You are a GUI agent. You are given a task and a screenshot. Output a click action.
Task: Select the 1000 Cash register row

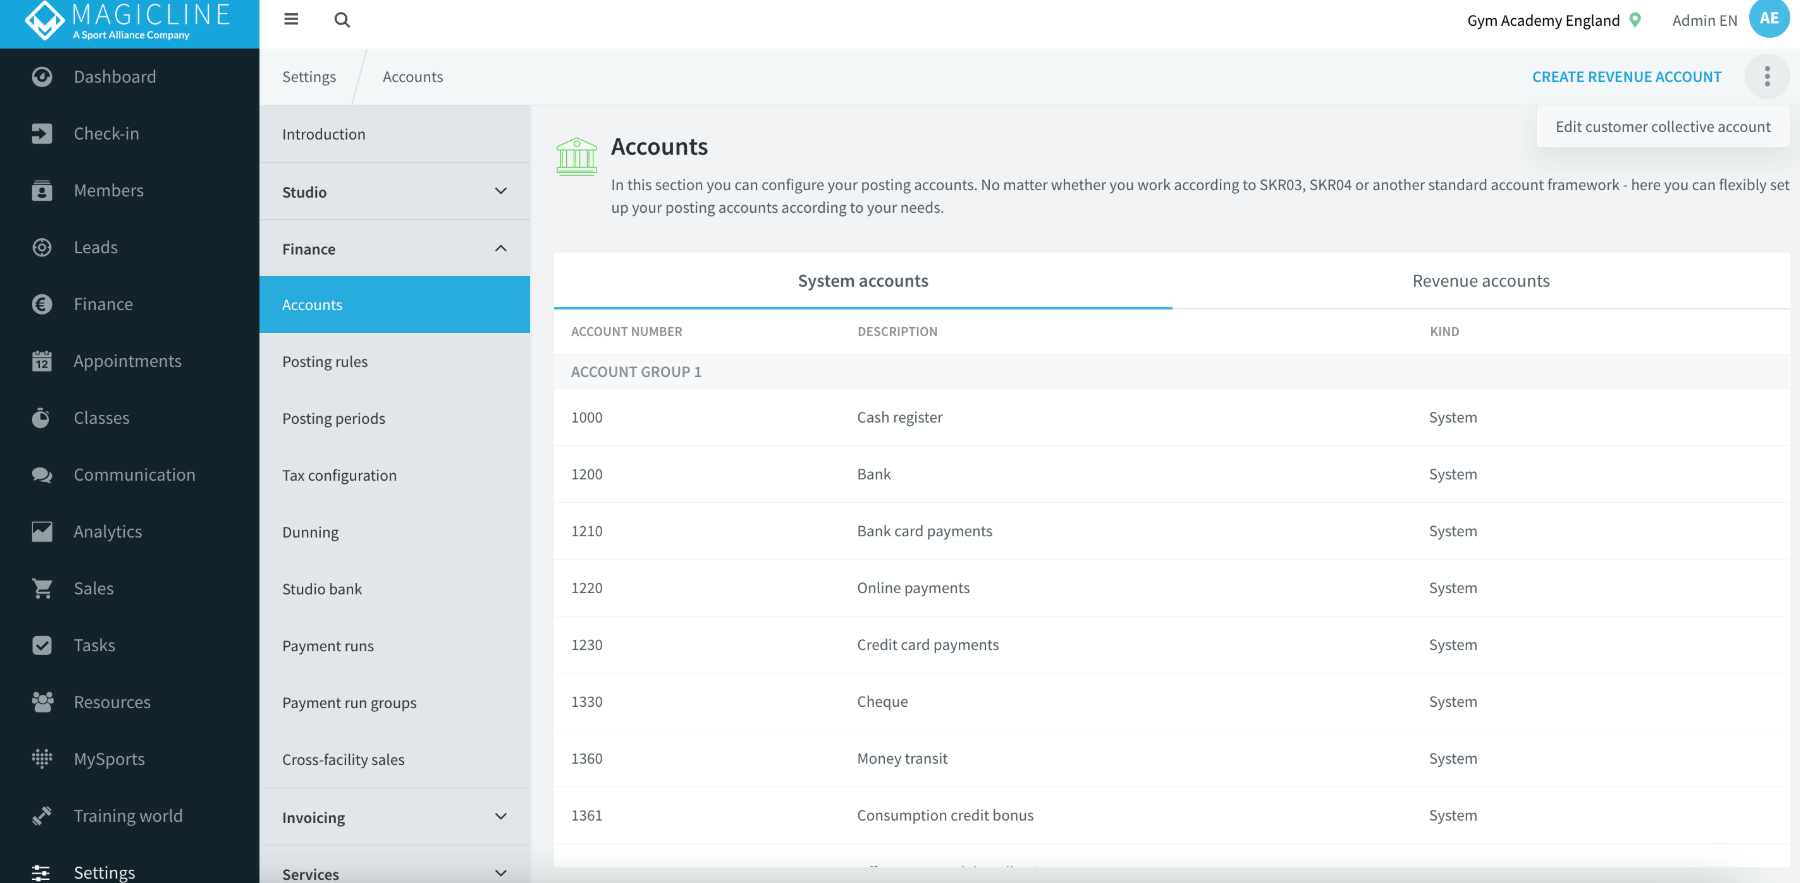(x=1172, y=418)
